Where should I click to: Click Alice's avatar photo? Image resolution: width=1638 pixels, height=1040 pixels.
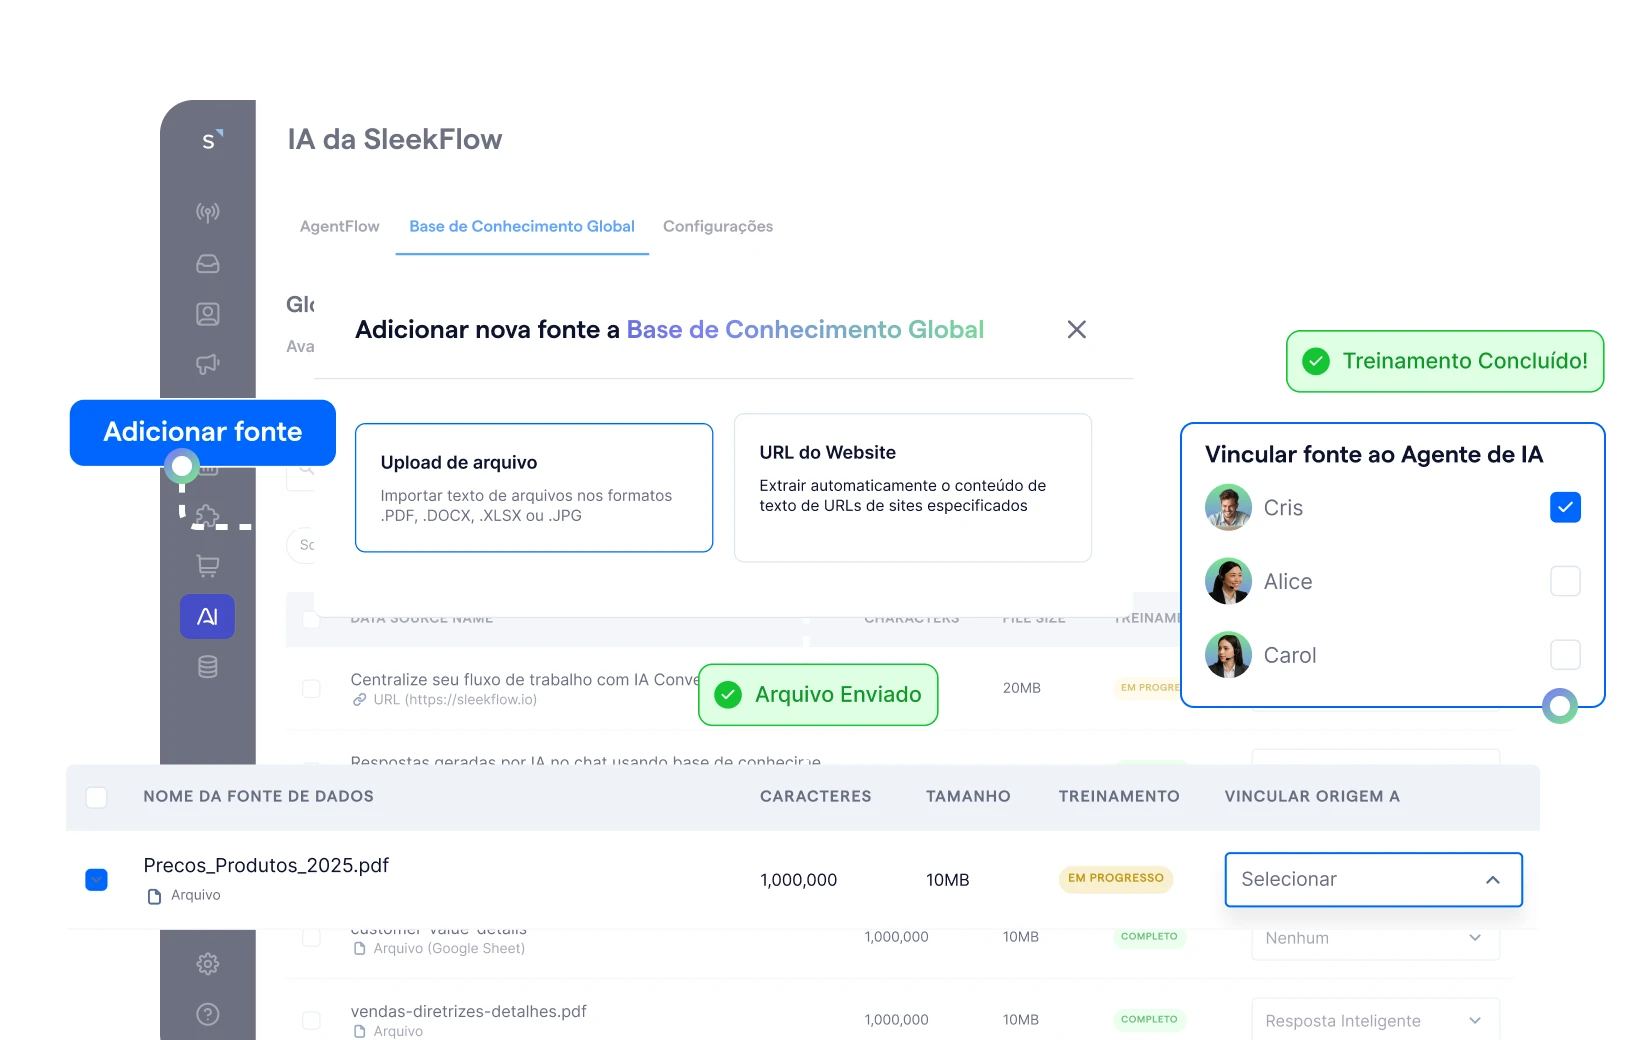pyautogui.click(x=1228, y=581)
